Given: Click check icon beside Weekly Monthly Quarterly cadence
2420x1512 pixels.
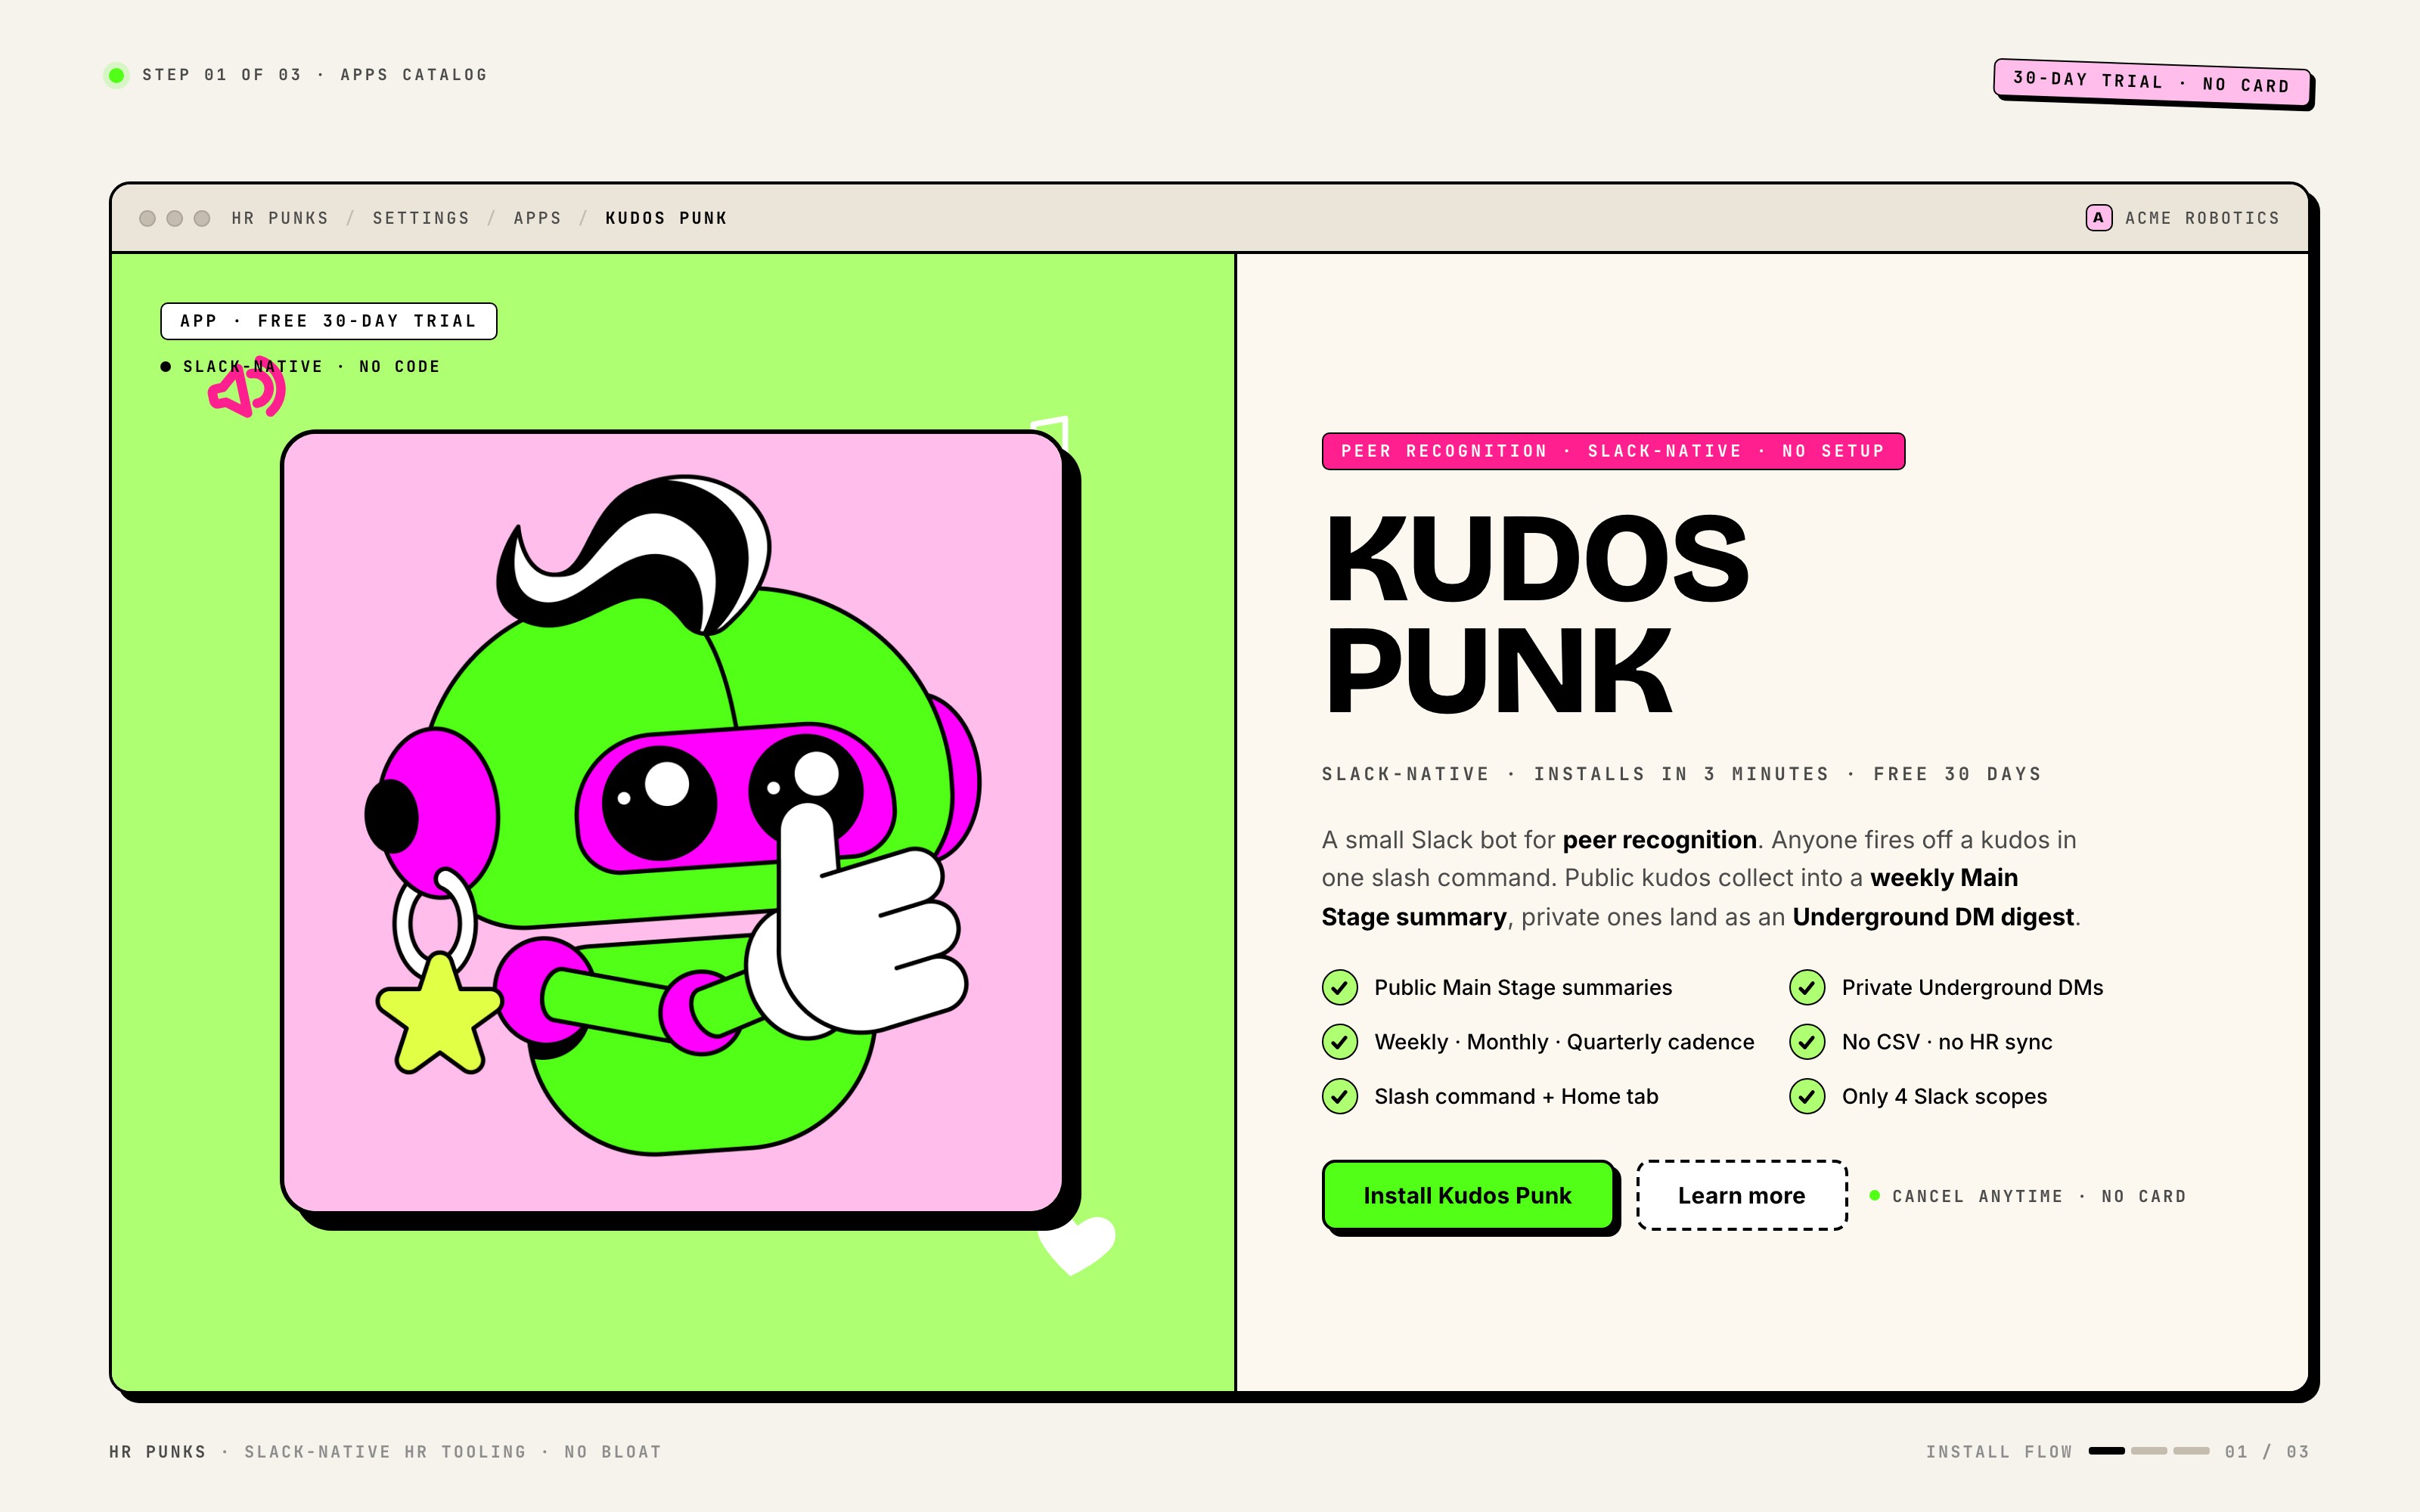Looking at the screenshot, I should click(x=1340, y=1042).
